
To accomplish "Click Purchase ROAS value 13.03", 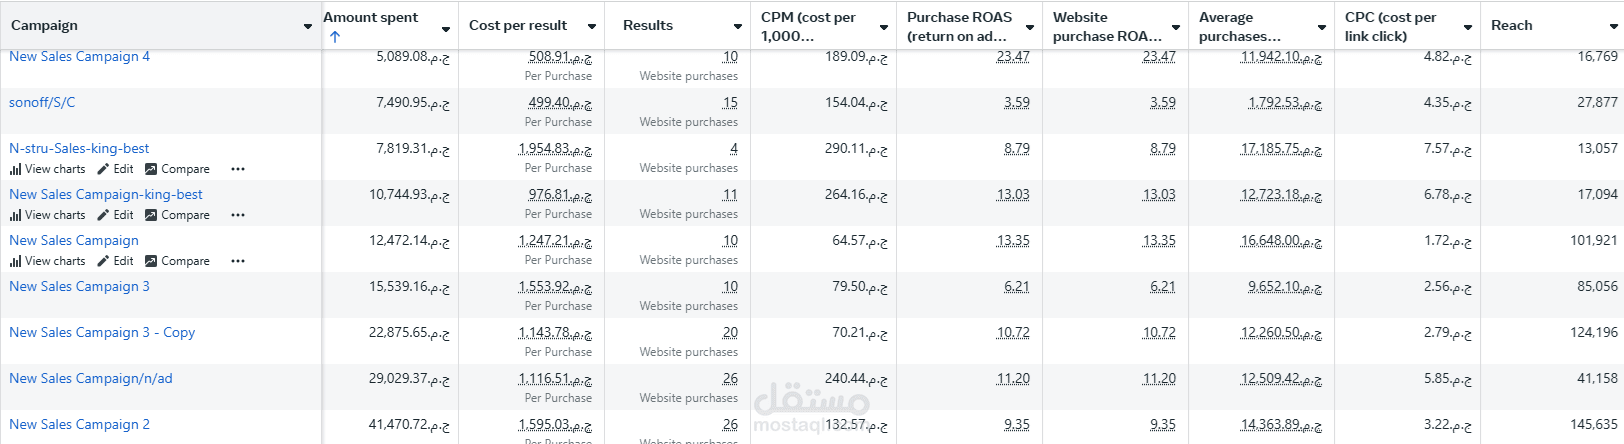I will click(x=1013, y=194).
